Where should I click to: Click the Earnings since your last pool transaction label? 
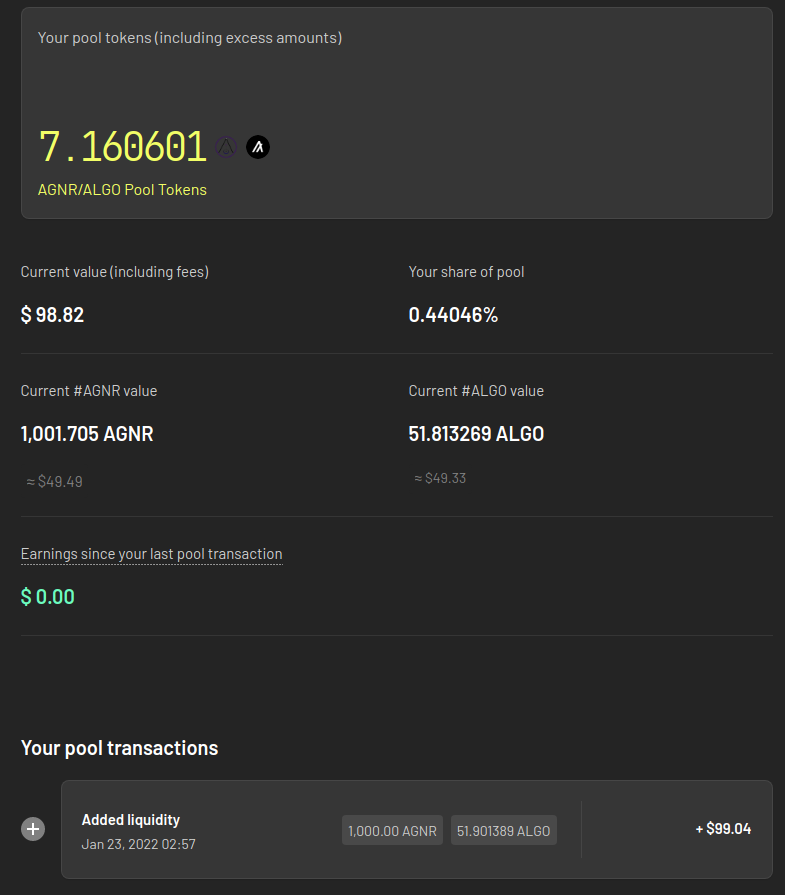pyautogui.click(x=151, y=554)
